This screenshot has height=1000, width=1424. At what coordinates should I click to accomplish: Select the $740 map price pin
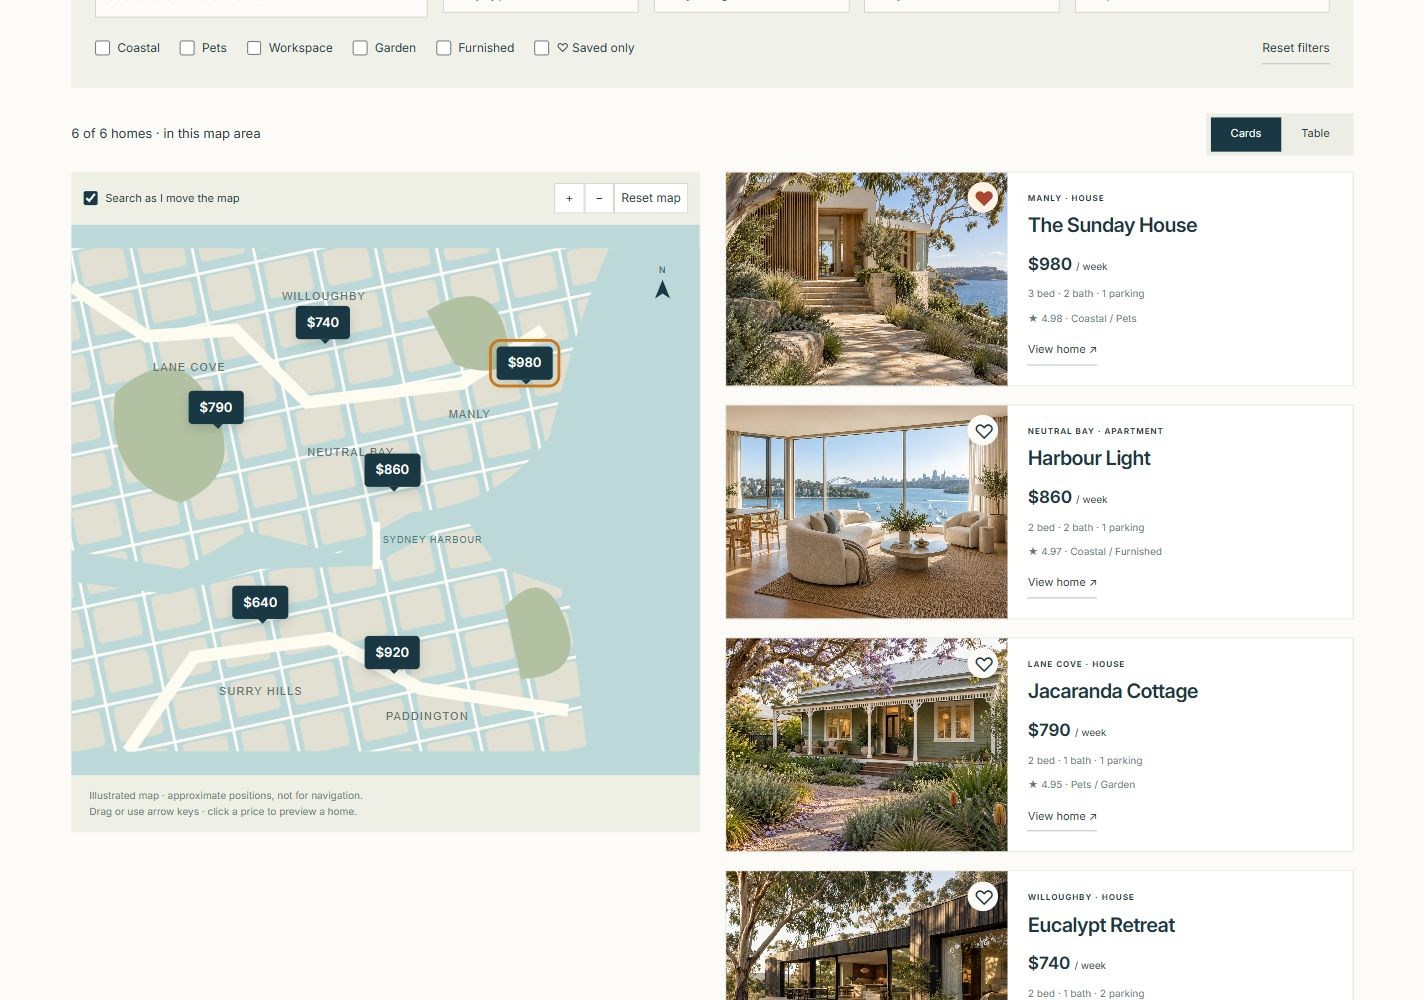point(323,322)
